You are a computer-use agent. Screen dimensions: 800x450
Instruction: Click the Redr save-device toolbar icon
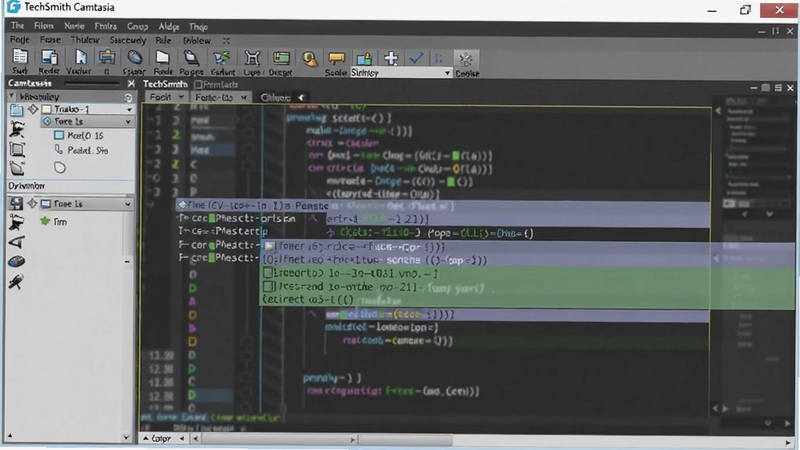pyautogui.click(x=49, y=57)
